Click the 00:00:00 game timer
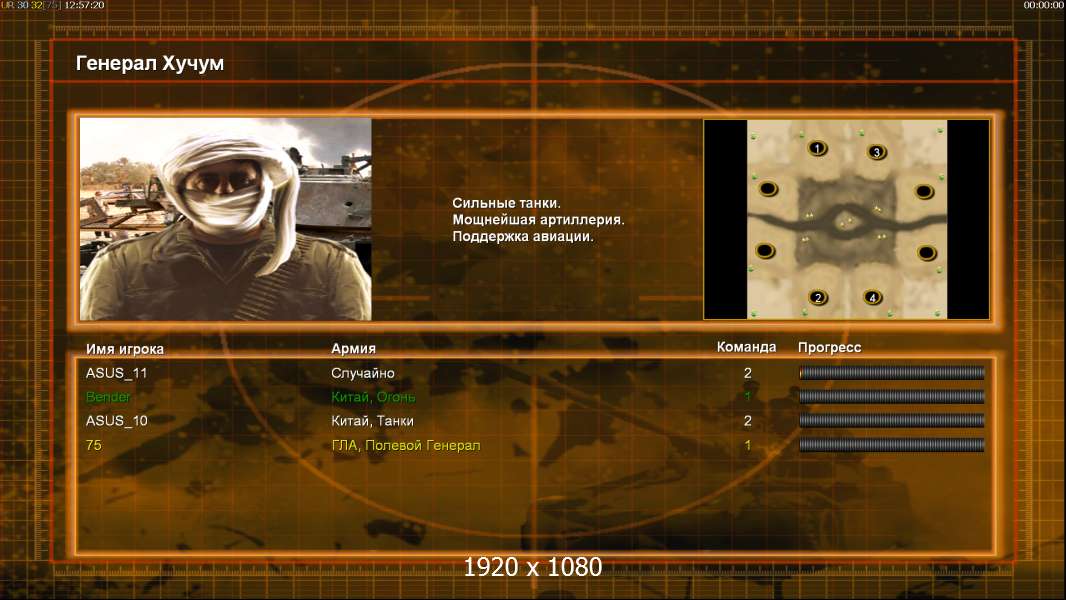Screen dimensions: 1066x600 click(x=1043, y=5)
